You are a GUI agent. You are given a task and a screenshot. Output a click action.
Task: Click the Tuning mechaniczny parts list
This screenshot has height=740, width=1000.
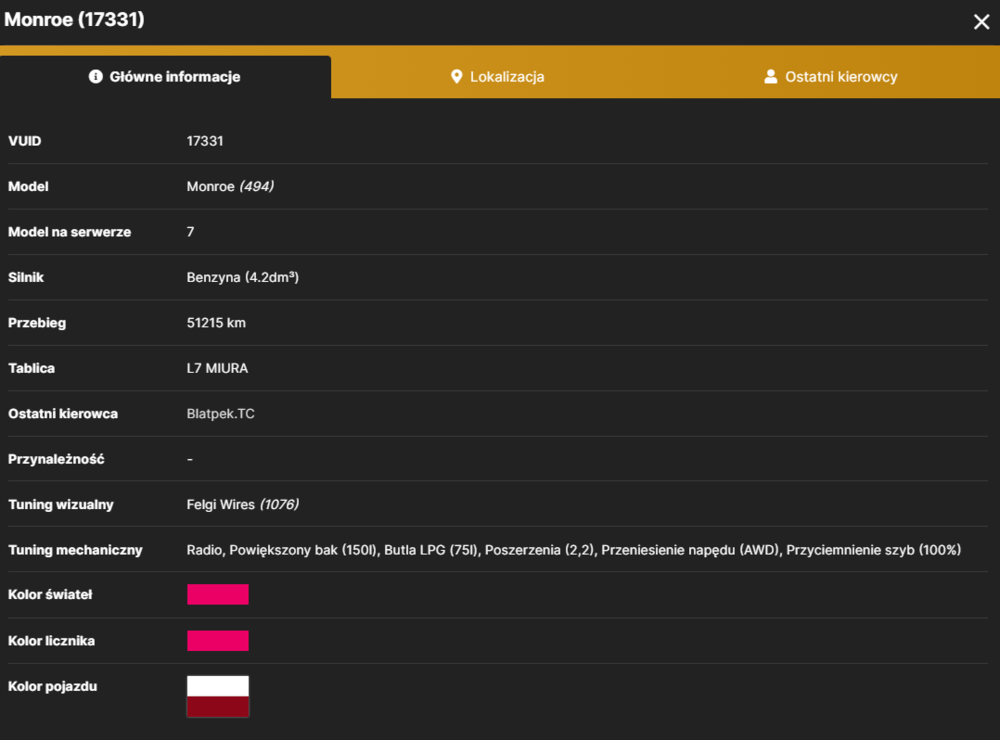click(x=573, y=550)
